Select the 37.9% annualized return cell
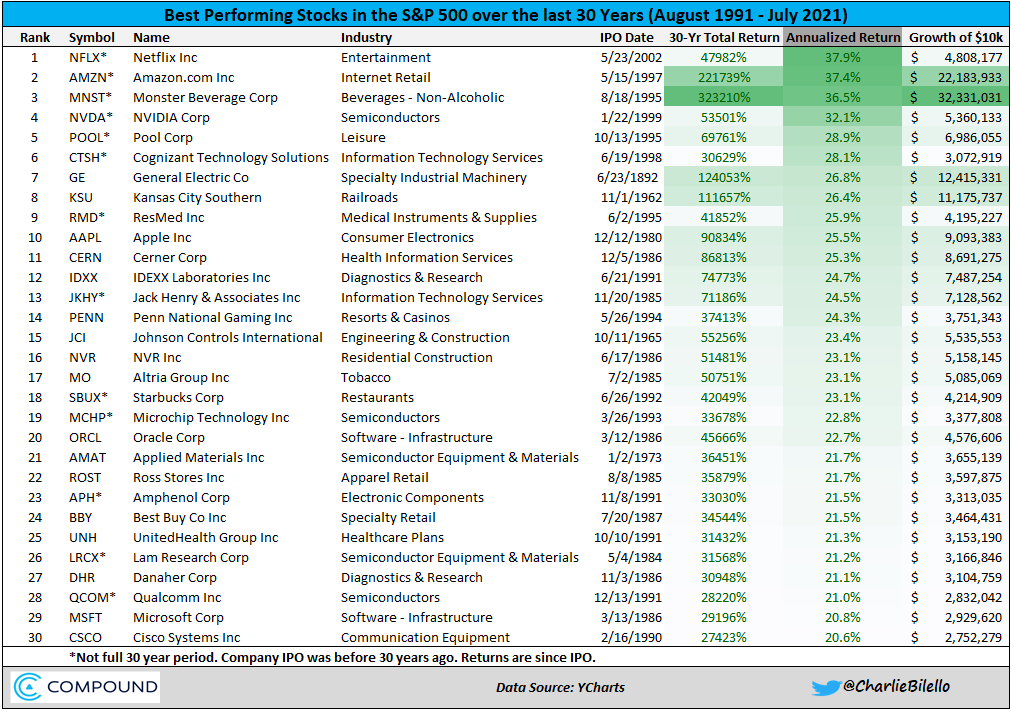The image size is (1011, 712). click(843, 57)
